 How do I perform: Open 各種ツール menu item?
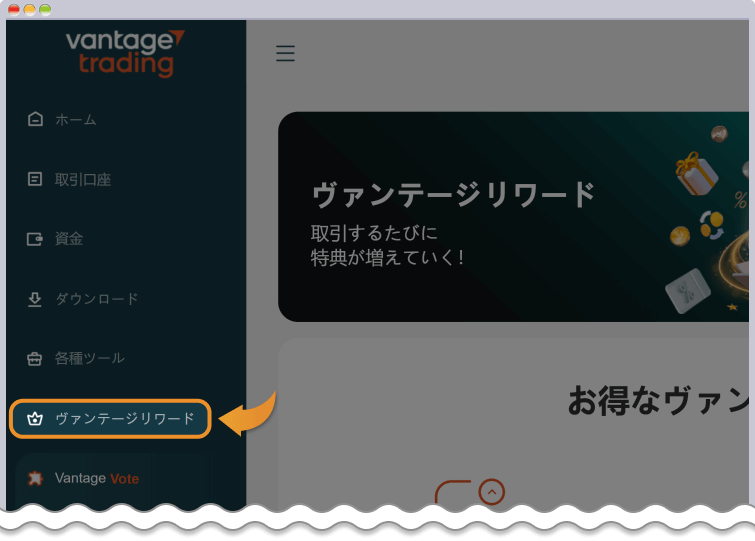point(90,359)
